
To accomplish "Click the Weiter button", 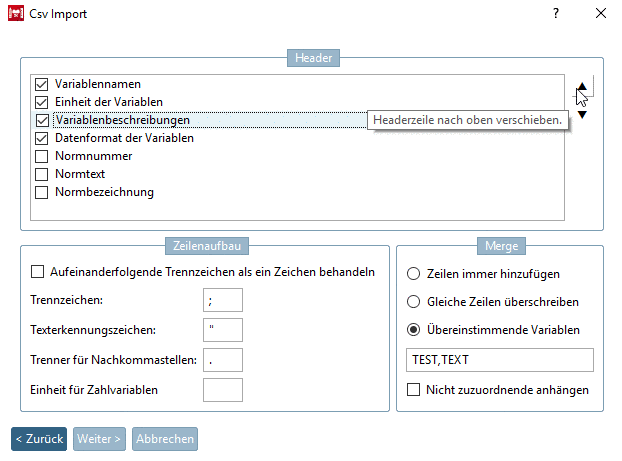I will point(99,439).
